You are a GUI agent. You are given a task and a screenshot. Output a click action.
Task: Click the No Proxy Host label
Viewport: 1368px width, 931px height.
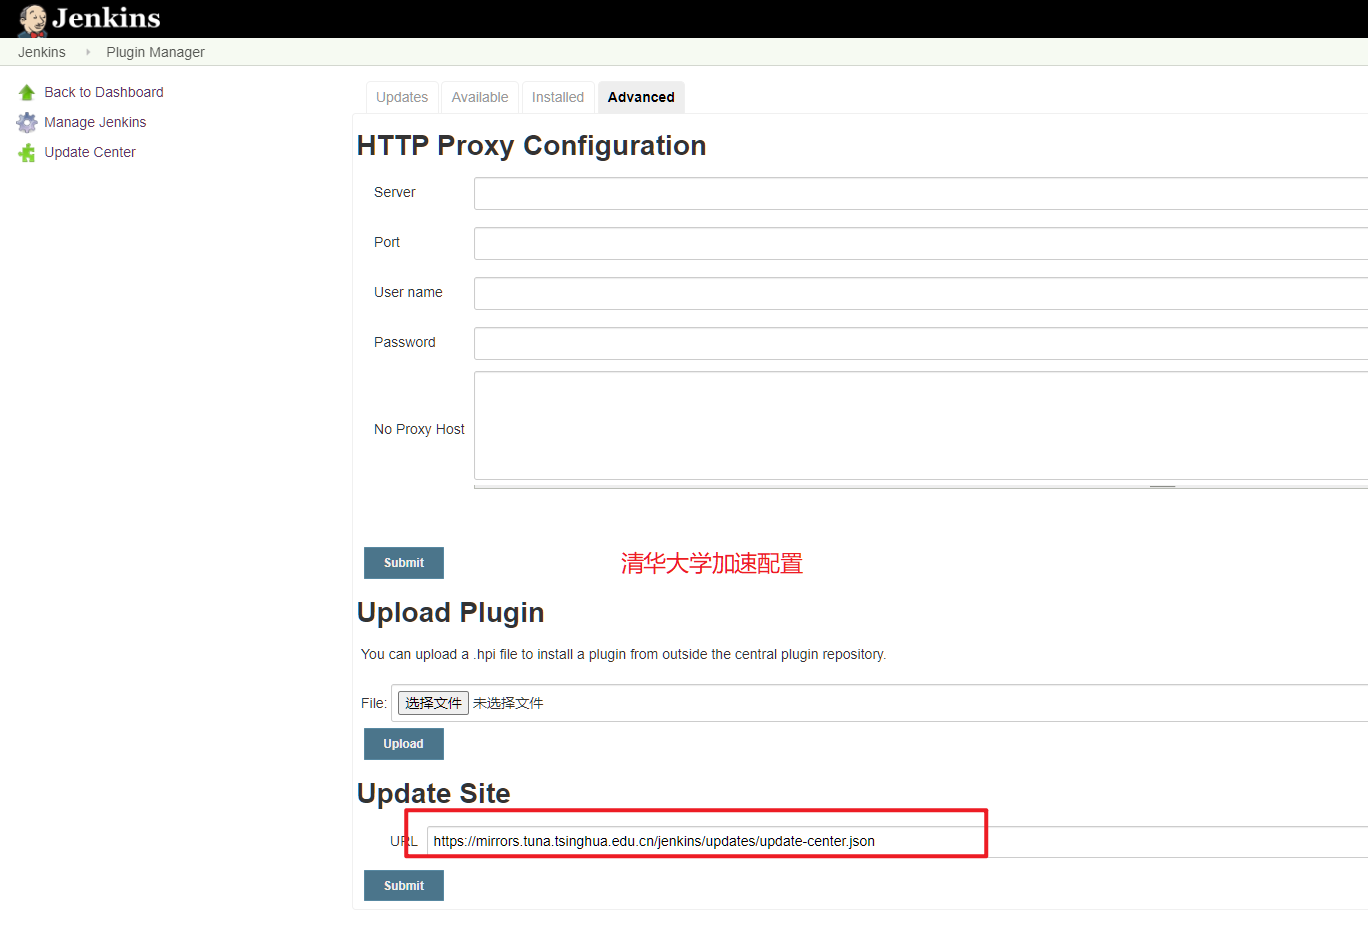[x=419, y=429]
